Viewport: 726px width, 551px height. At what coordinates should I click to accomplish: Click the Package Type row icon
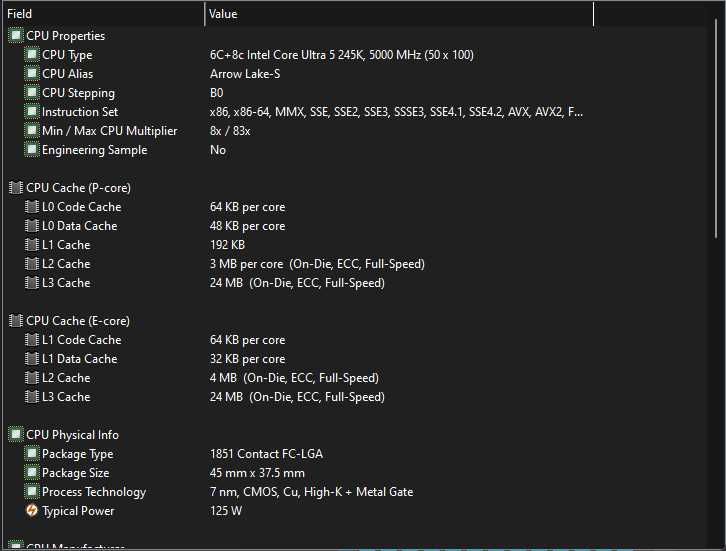click(x=31, y=453)
